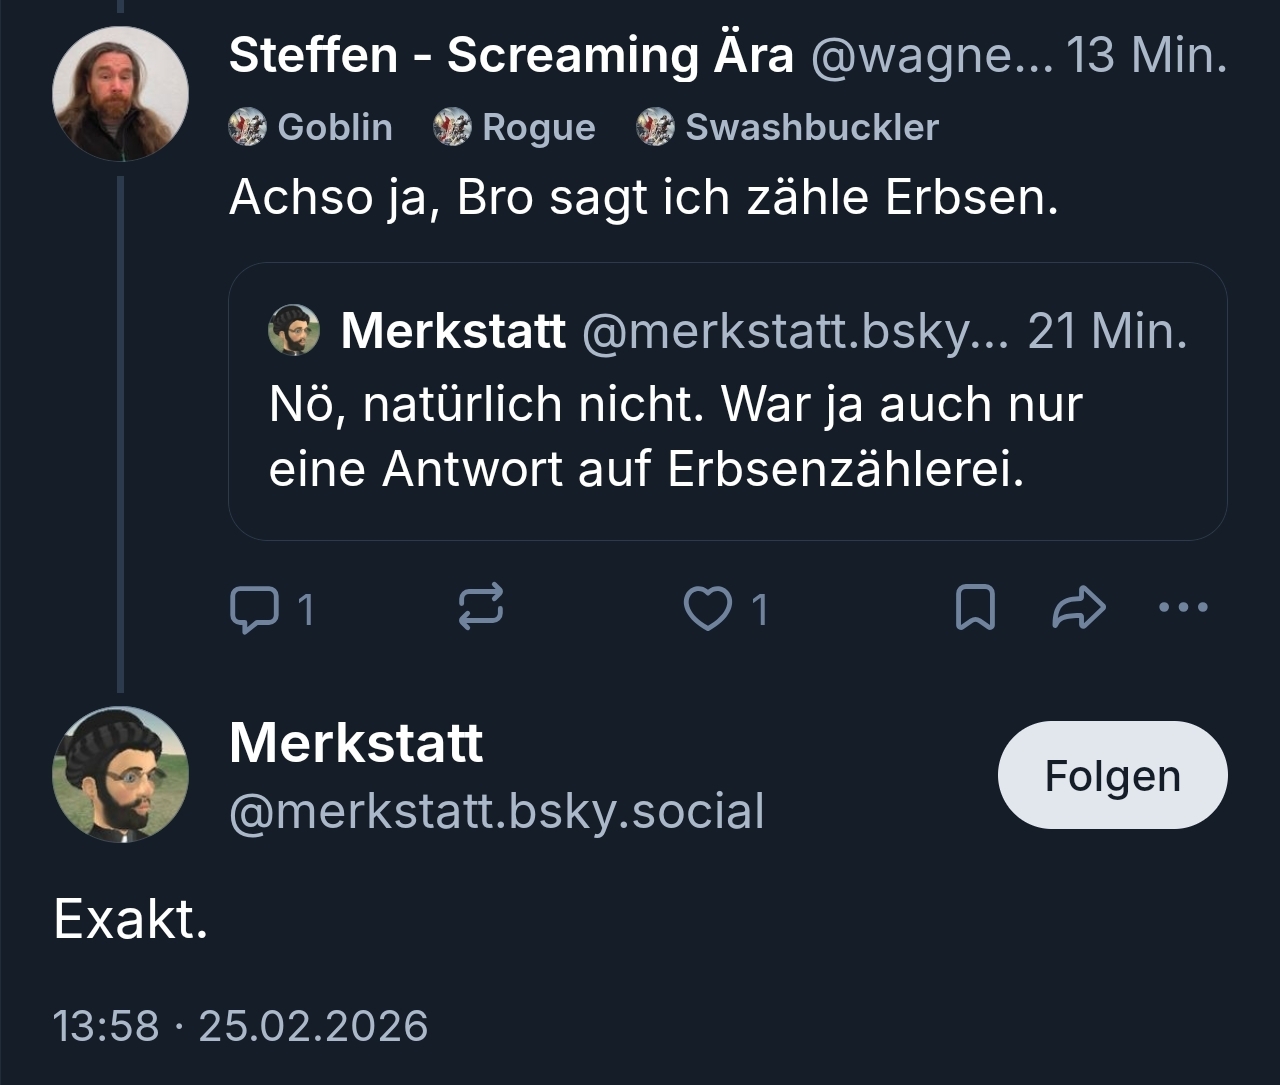Click the 13:58 · 25.02.2026 post date

pyautogui.click(x=240, y=1026)
